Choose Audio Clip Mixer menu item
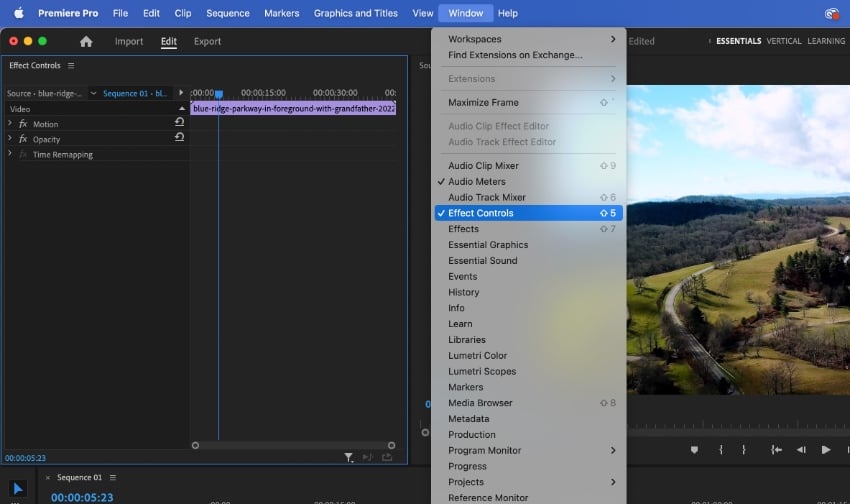 tap(529, 166)
